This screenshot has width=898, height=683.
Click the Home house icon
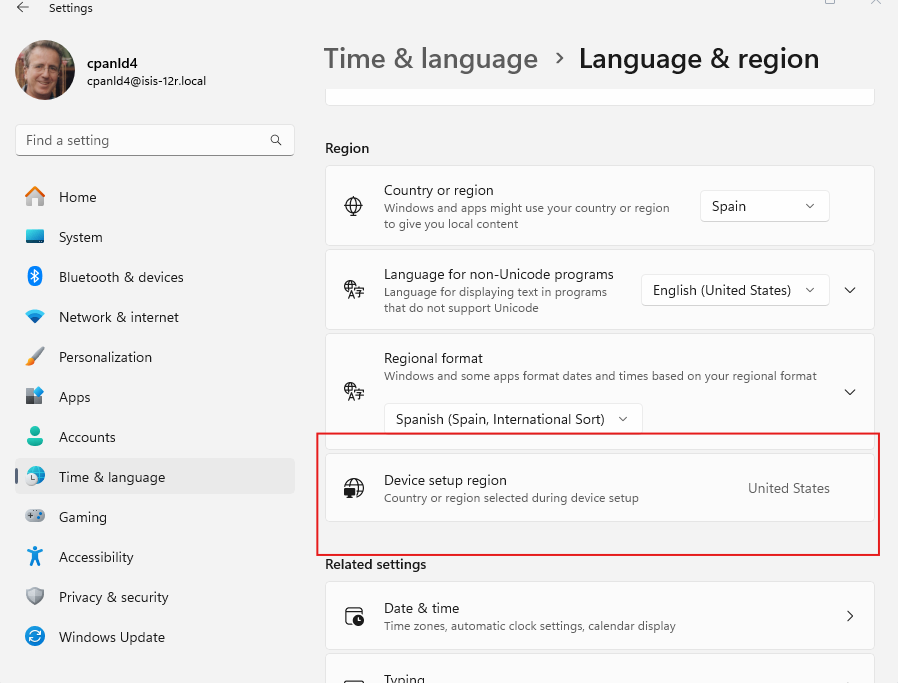(35, 196)
